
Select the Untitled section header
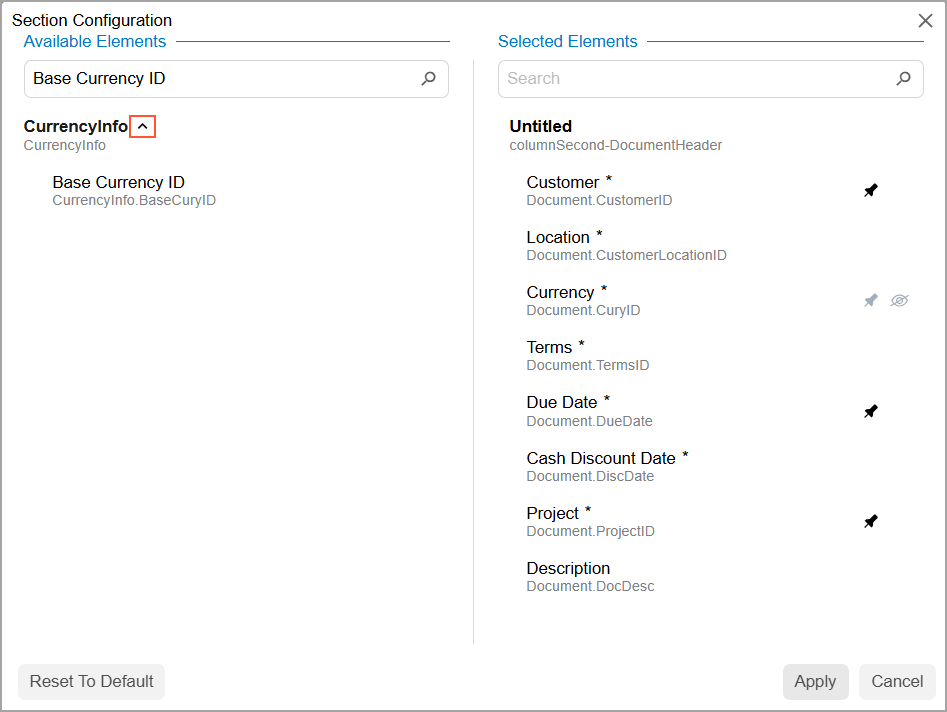click(x=541, y=127)
